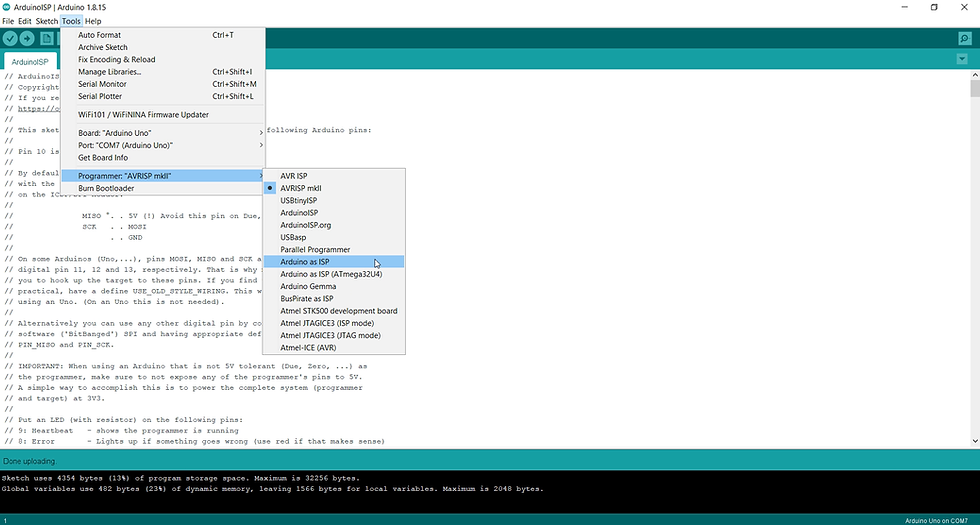Launch Serial Monitor from Tools menu
Image resolution: width=980 pixels, height=525 pixels.
(162, 84)
